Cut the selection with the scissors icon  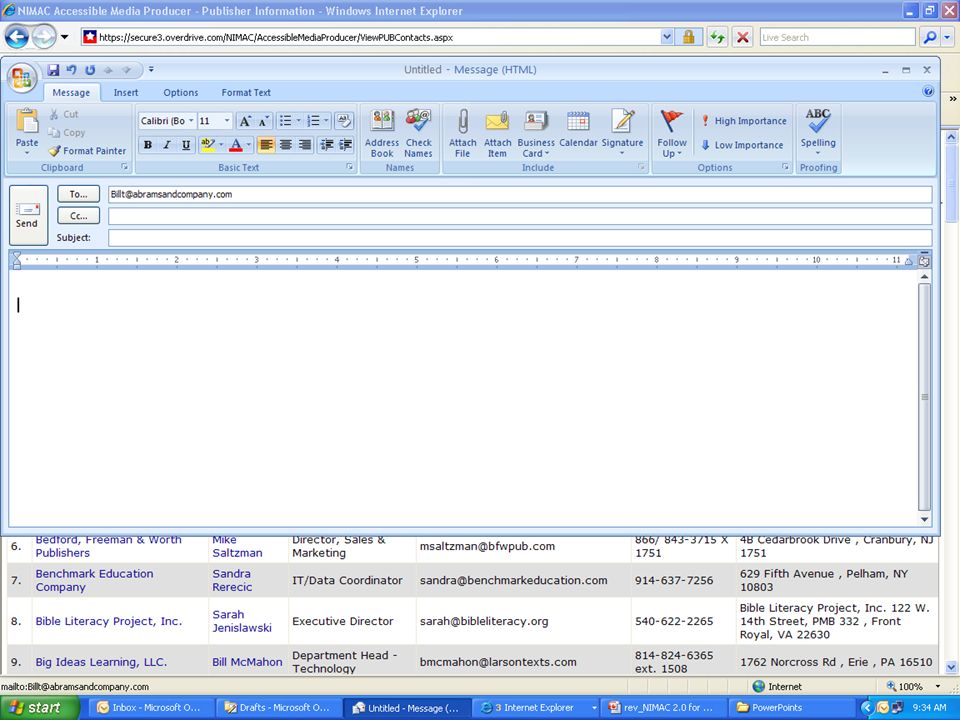point(64,114)
